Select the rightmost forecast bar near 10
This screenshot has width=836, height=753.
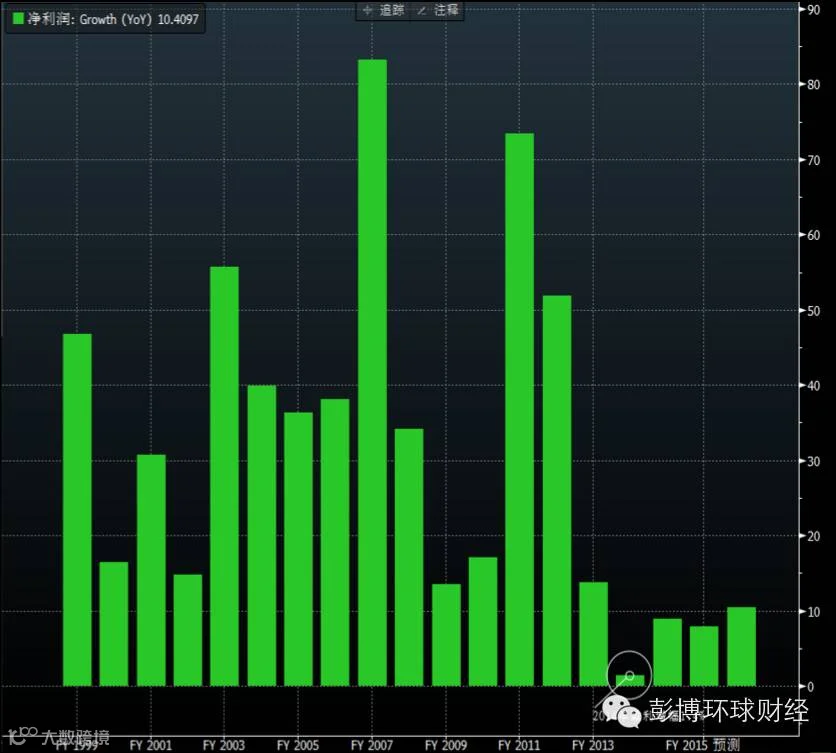(742, 647)
